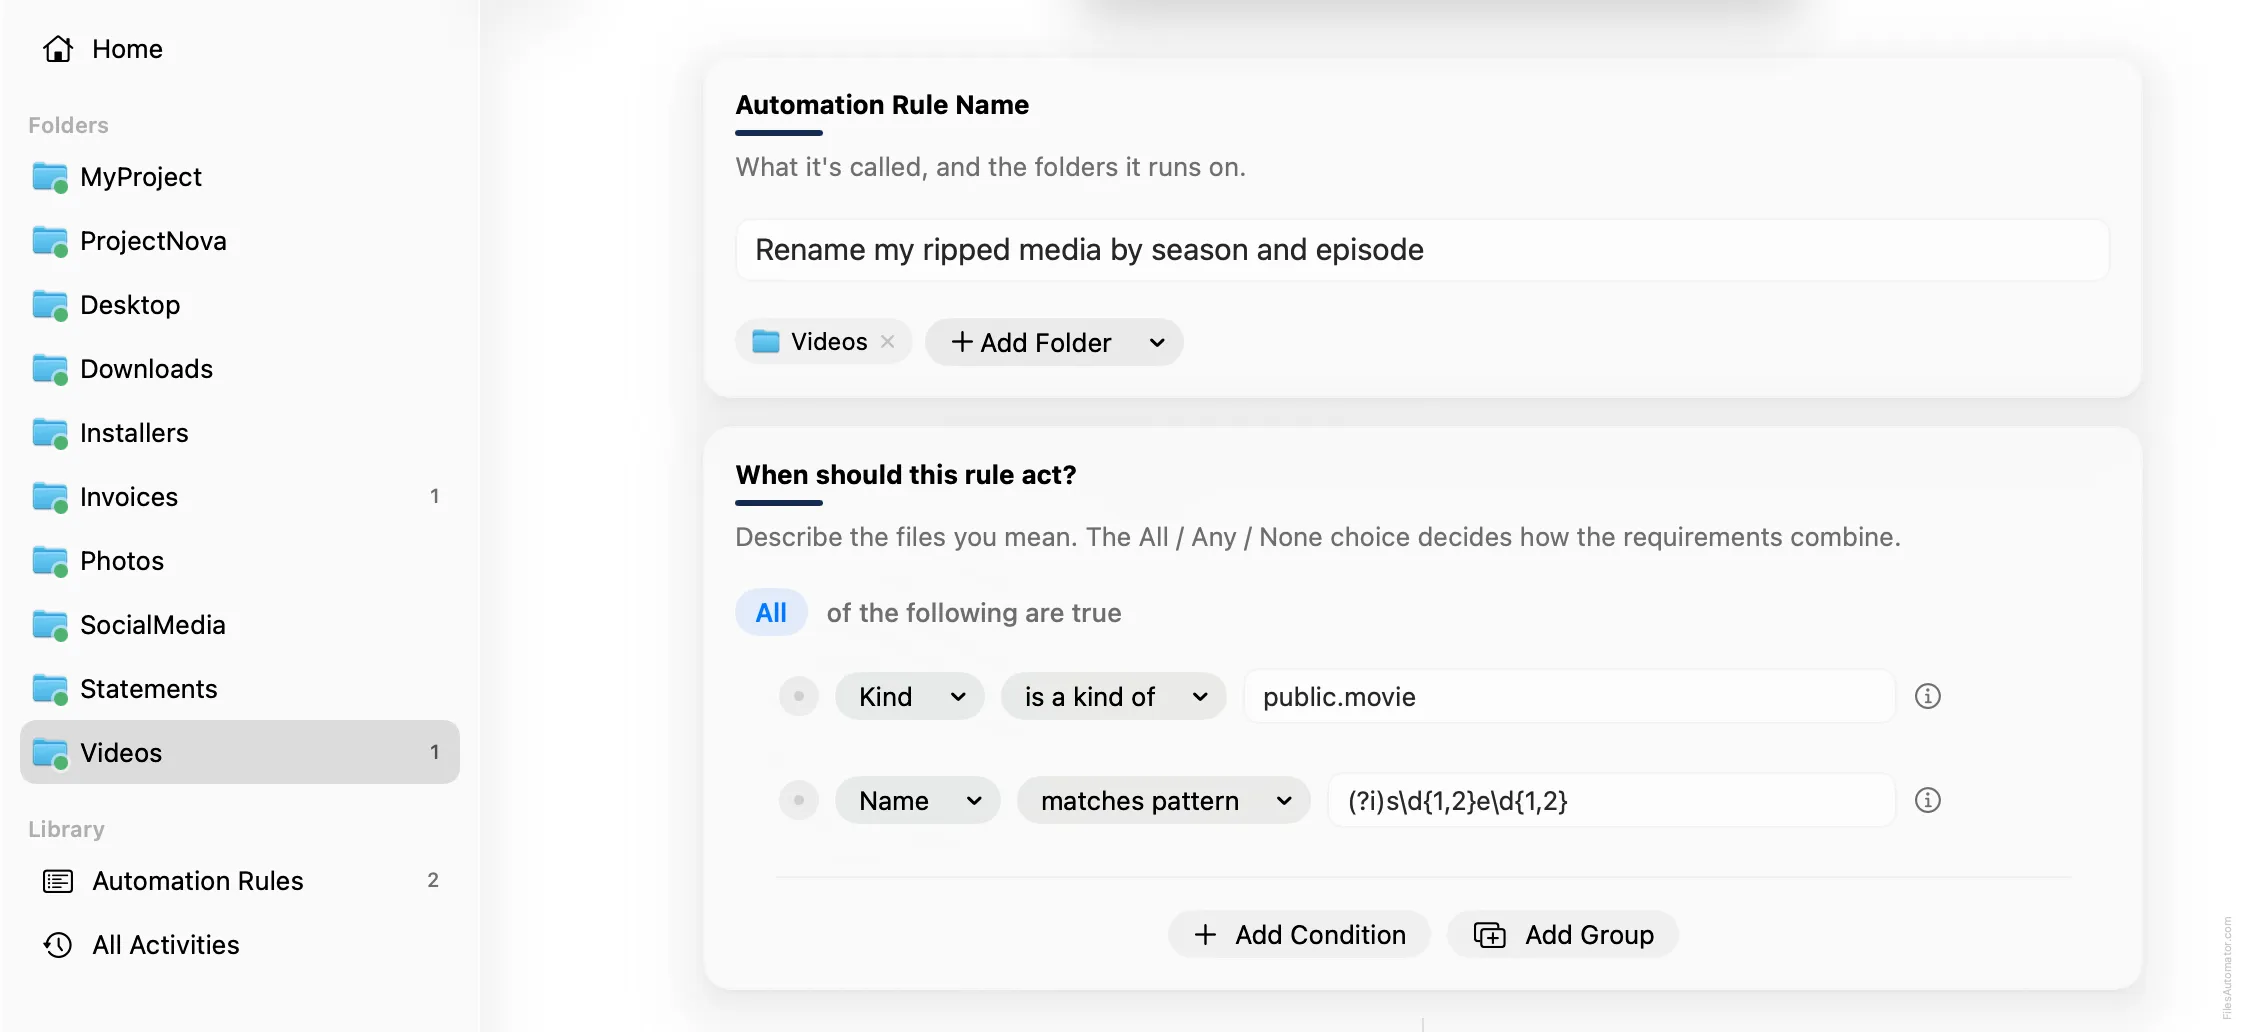Open the Automation Rules library list
The width and height of the screenshot is (2246, 1032).
point(240,881)
